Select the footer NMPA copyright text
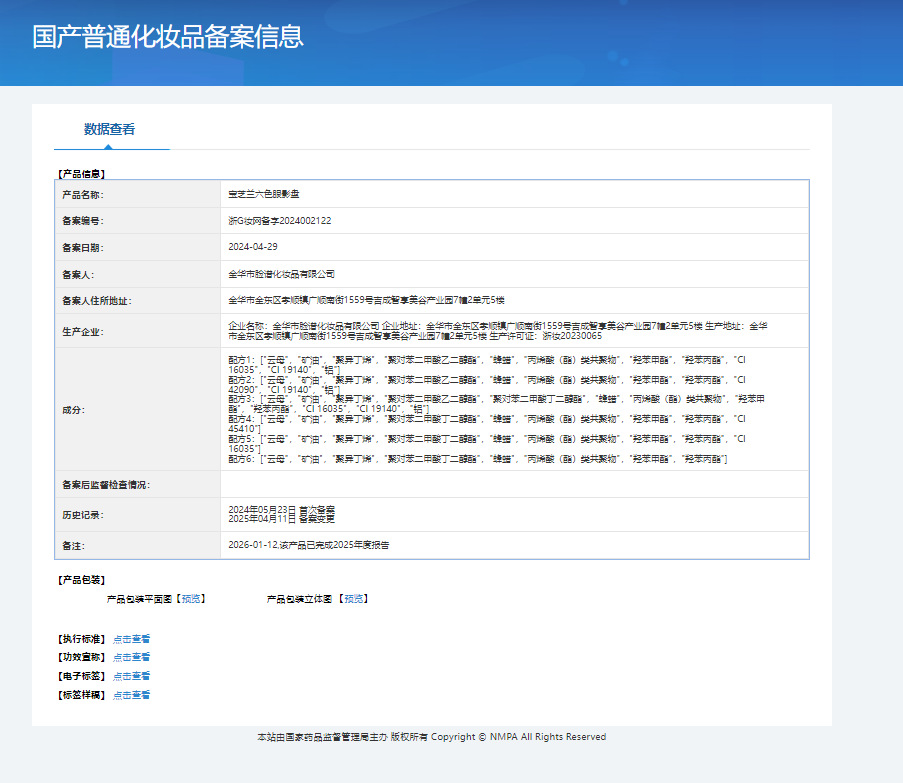Image resolution: width=903 pixels, height=783 pixels. point(431,737)
